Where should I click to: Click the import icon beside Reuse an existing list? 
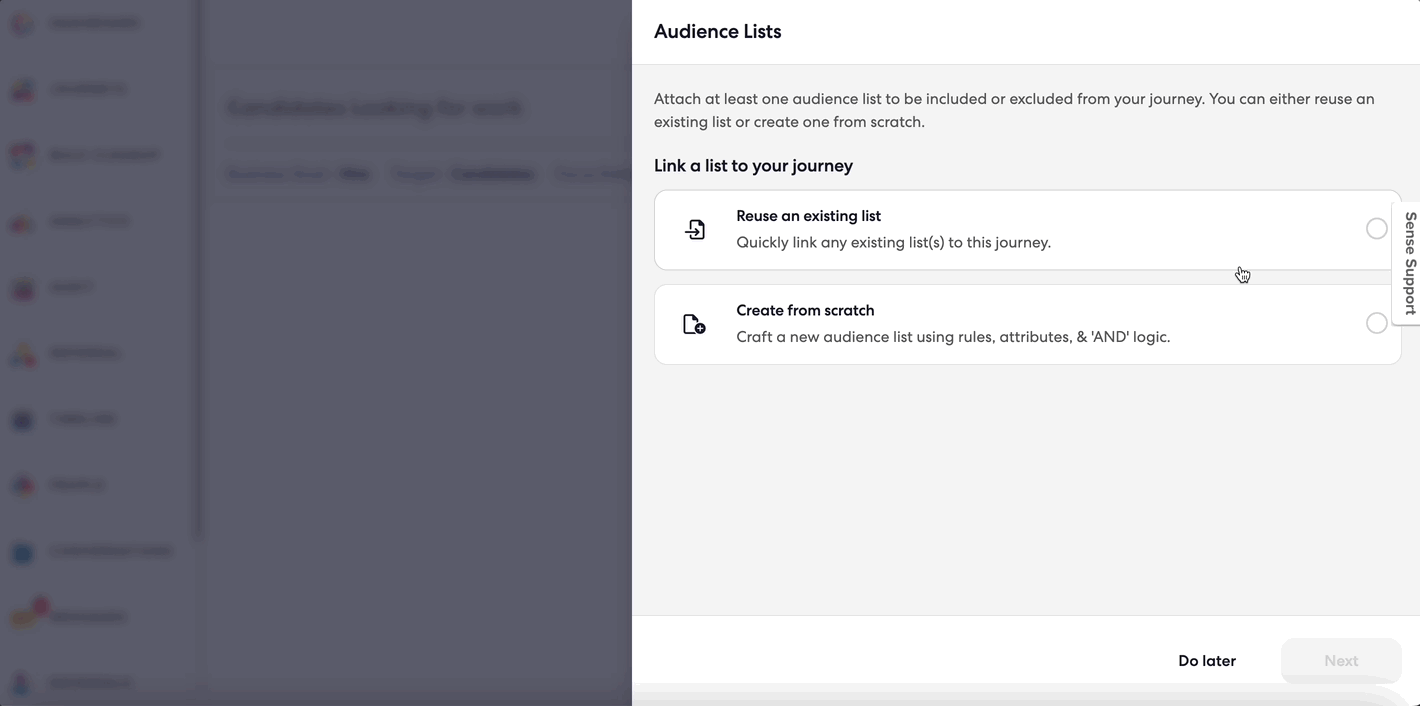pyautogui.click(x=695, y=229)
